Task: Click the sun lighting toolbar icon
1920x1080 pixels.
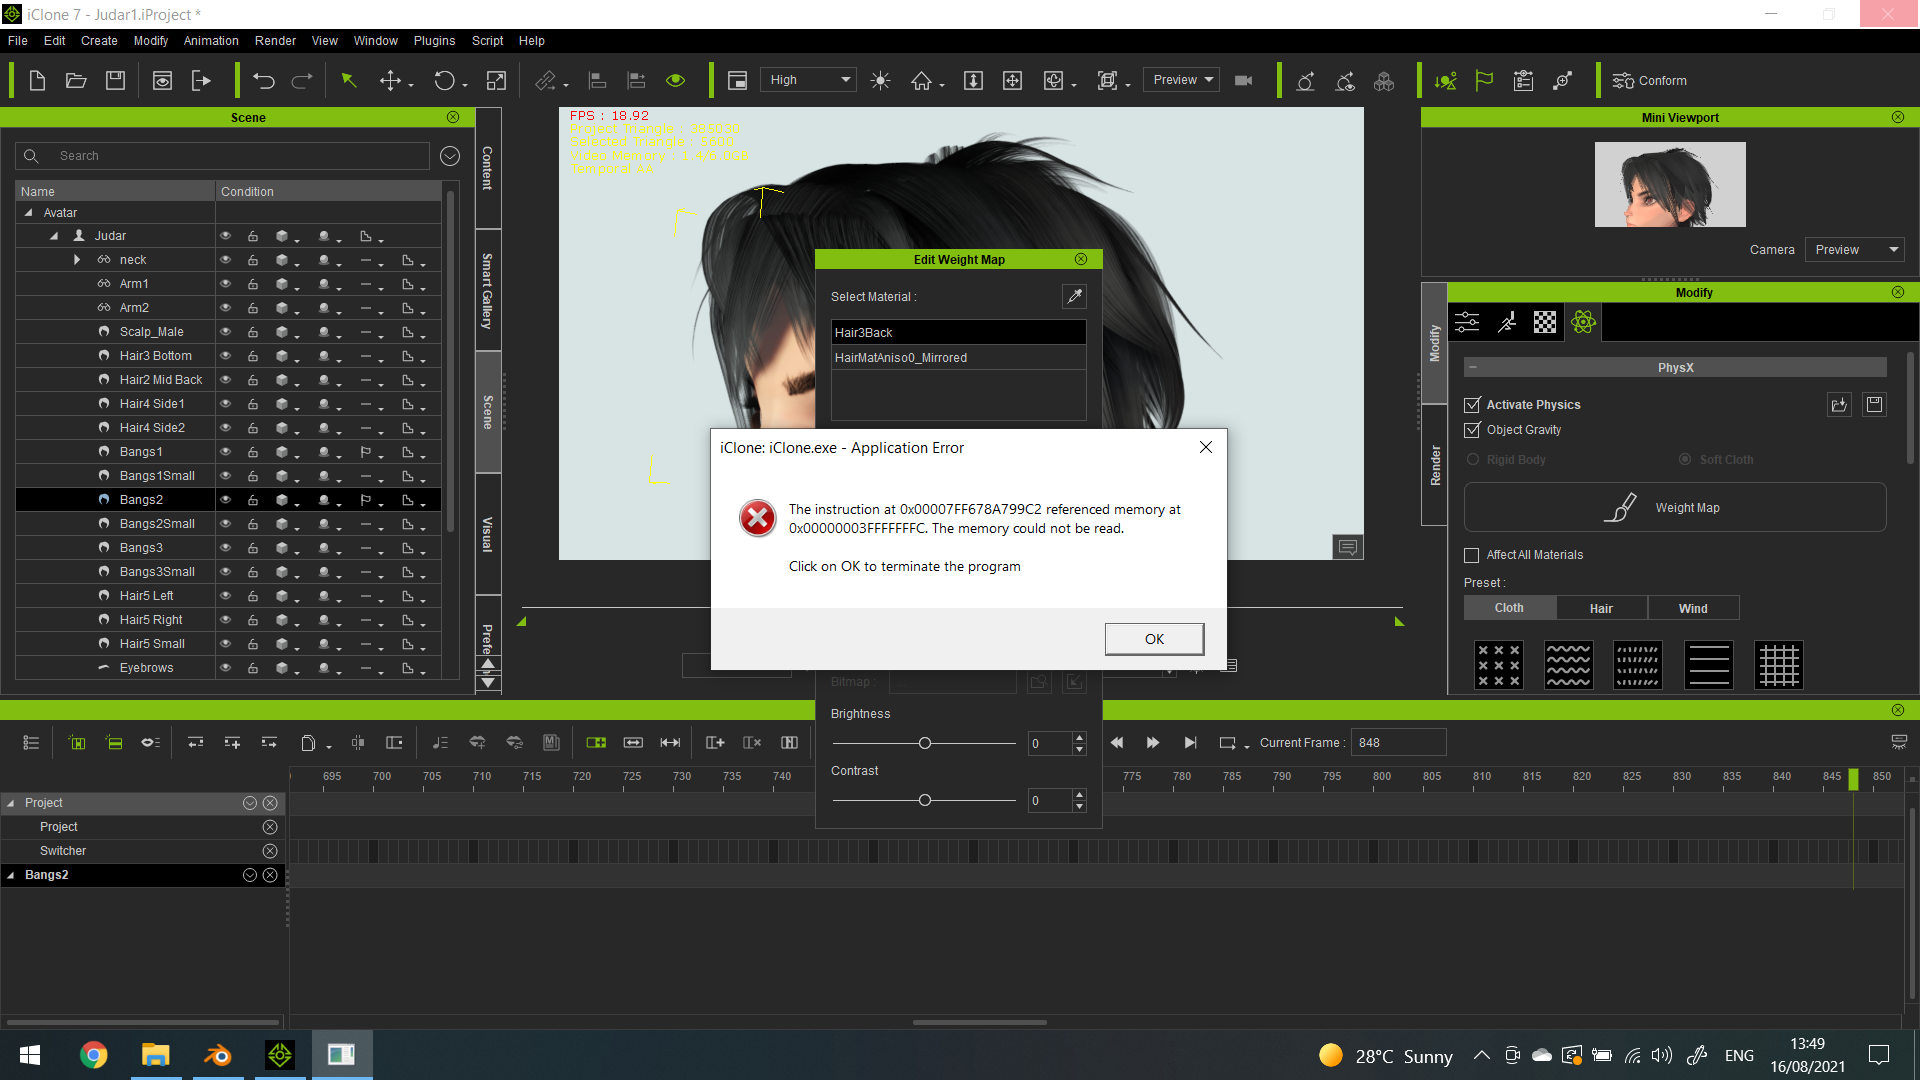Action: coord(880,81)
